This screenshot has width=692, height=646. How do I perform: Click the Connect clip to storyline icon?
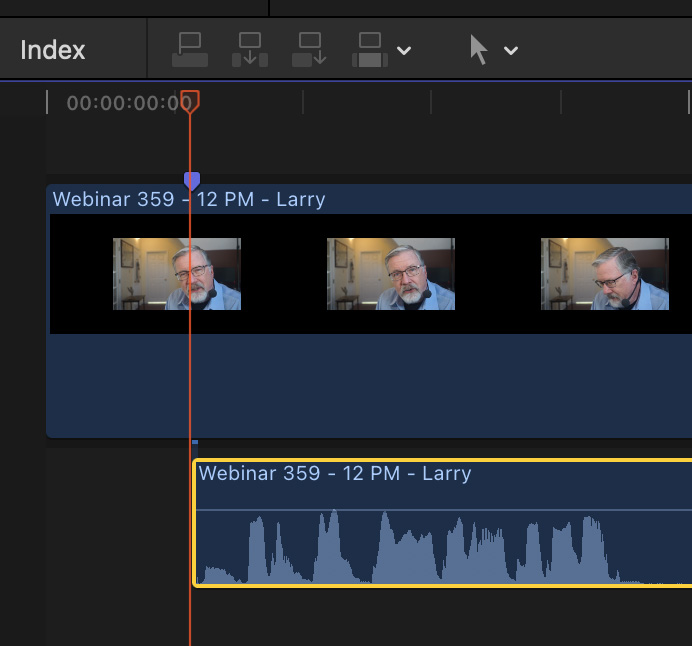point(190,49)
